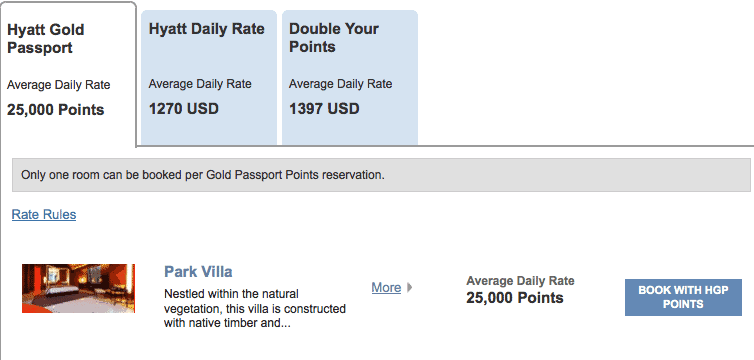Click Average Daily Rate label in Hyatt Daily Rate tab

point(200,84)
